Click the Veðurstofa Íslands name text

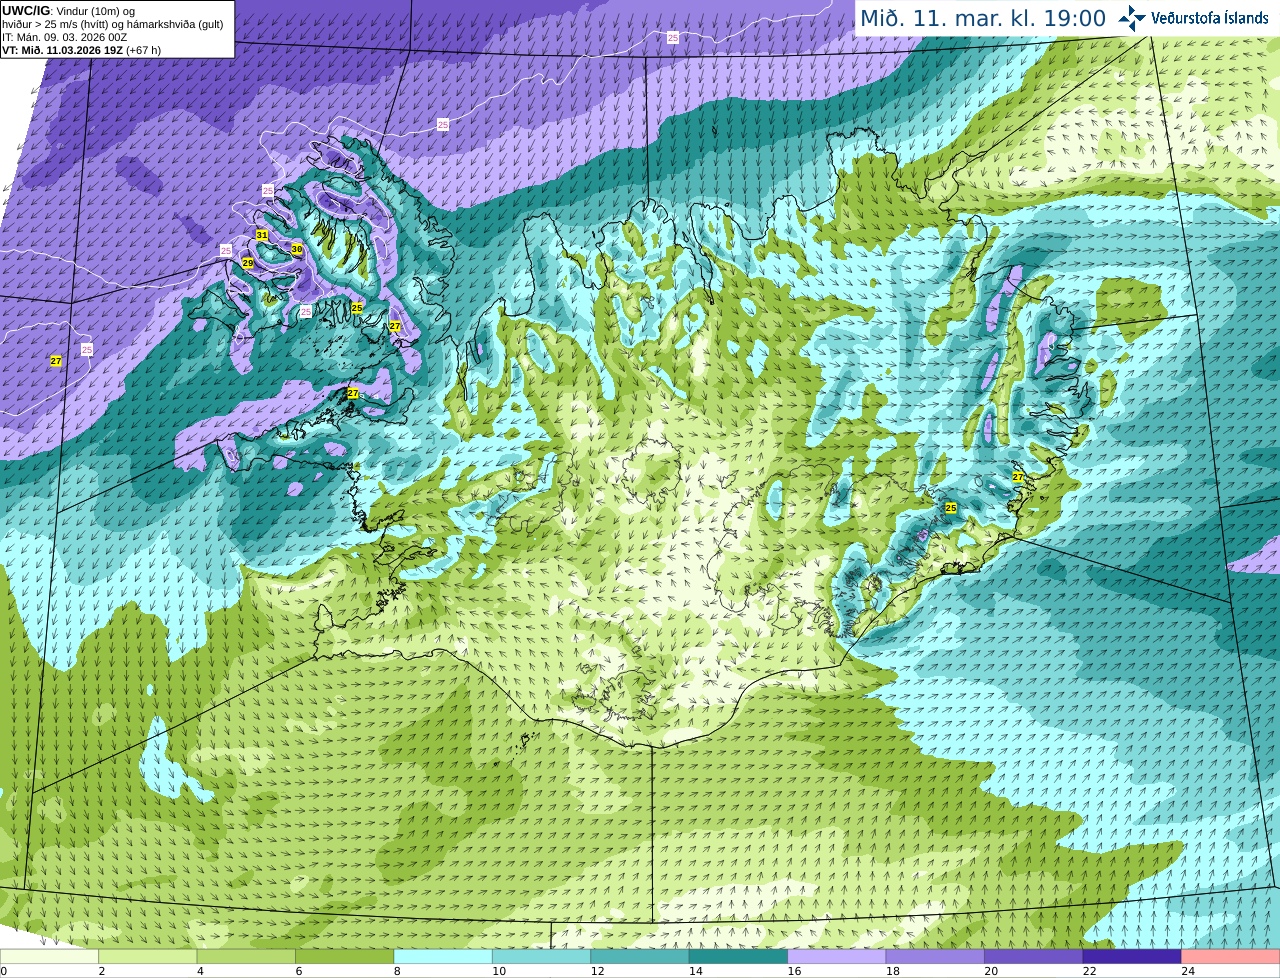point(1210,18)
